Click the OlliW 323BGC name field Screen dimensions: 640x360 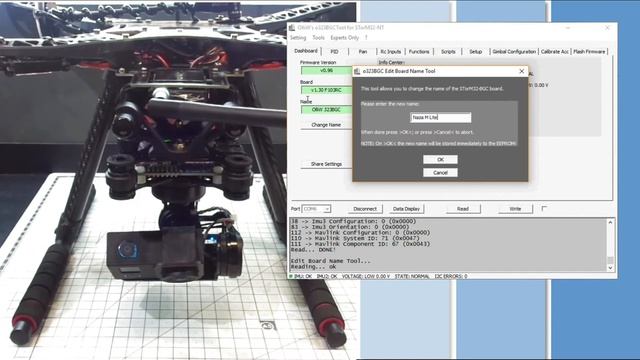326,109
